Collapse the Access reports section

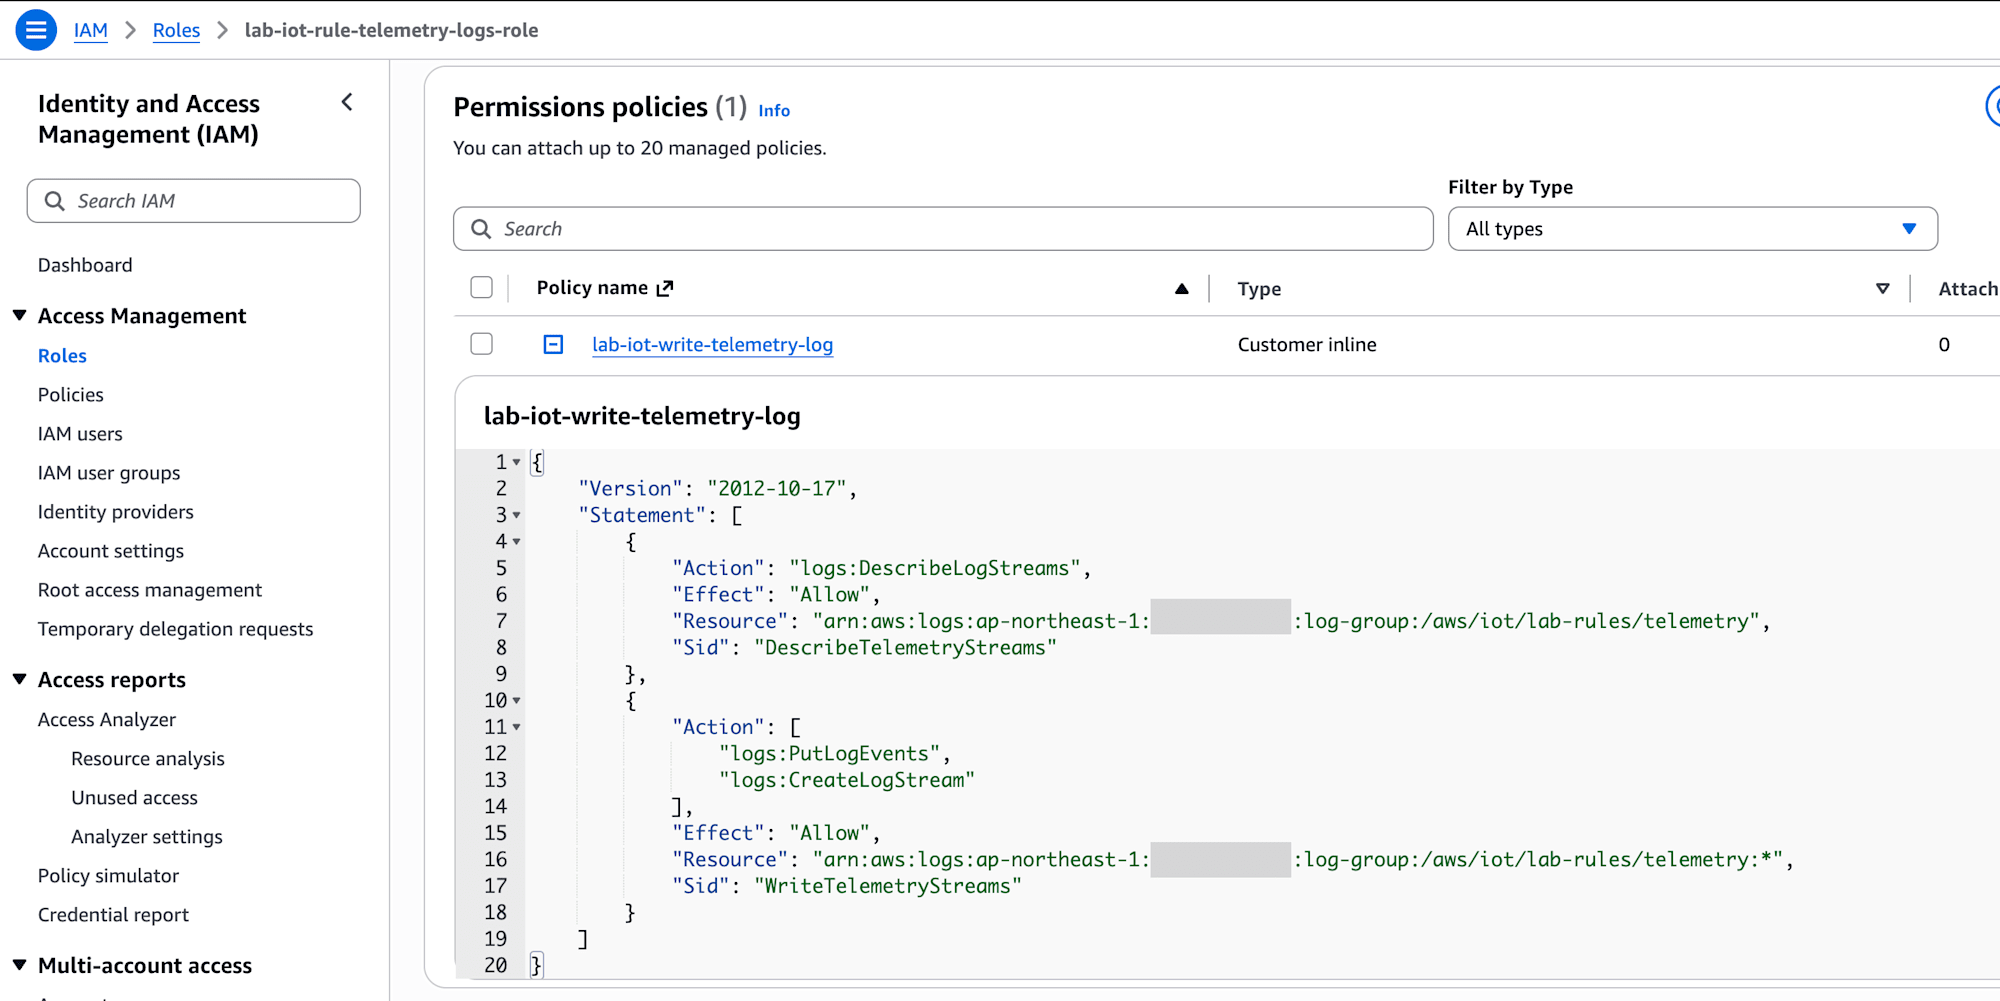tap(19, 679)
